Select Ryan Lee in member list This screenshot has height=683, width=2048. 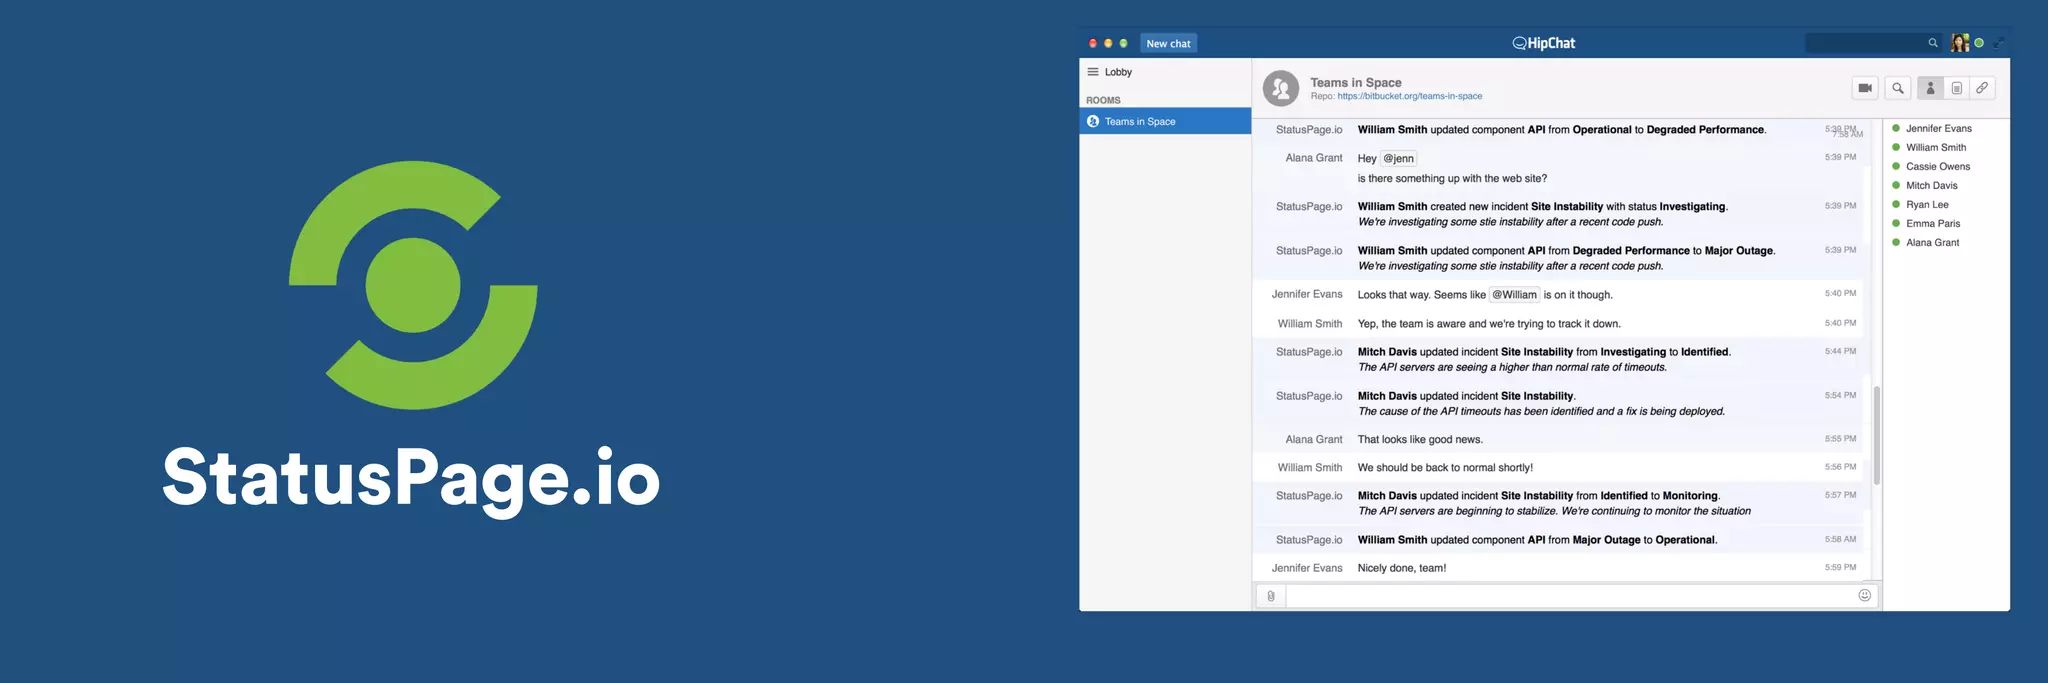[x=1926, y=204]
